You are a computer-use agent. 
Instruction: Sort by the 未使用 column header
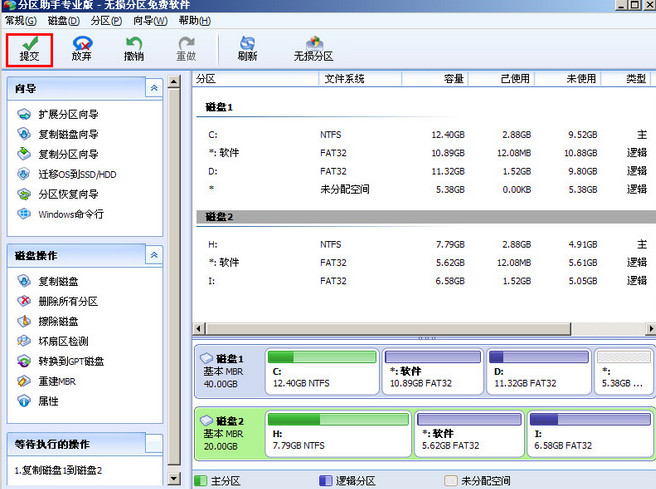tap(568, 79)
